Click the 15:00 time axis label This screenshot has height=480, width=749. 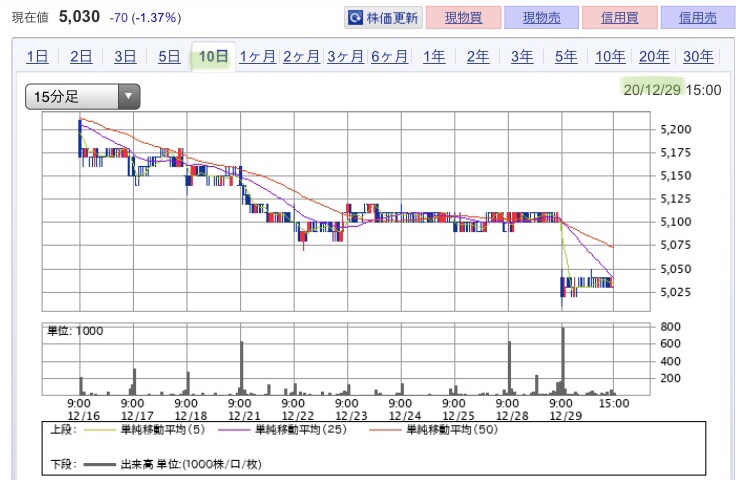tap(614, 404)
